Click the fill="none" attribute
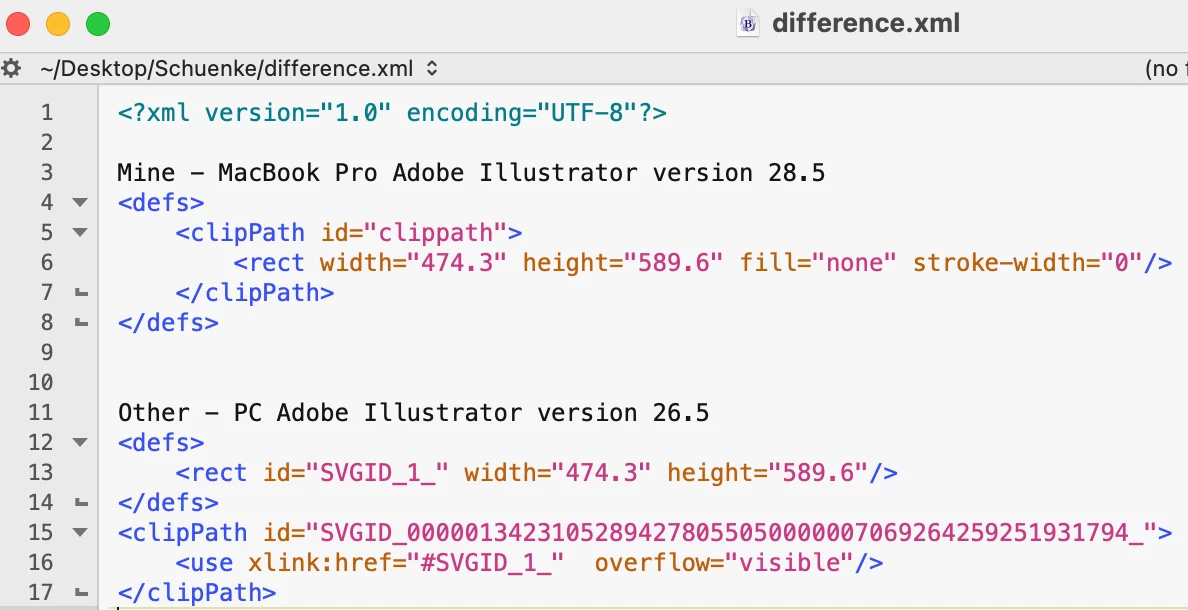The width and height of the screenshot is (1188, 610). click(818, 263)
